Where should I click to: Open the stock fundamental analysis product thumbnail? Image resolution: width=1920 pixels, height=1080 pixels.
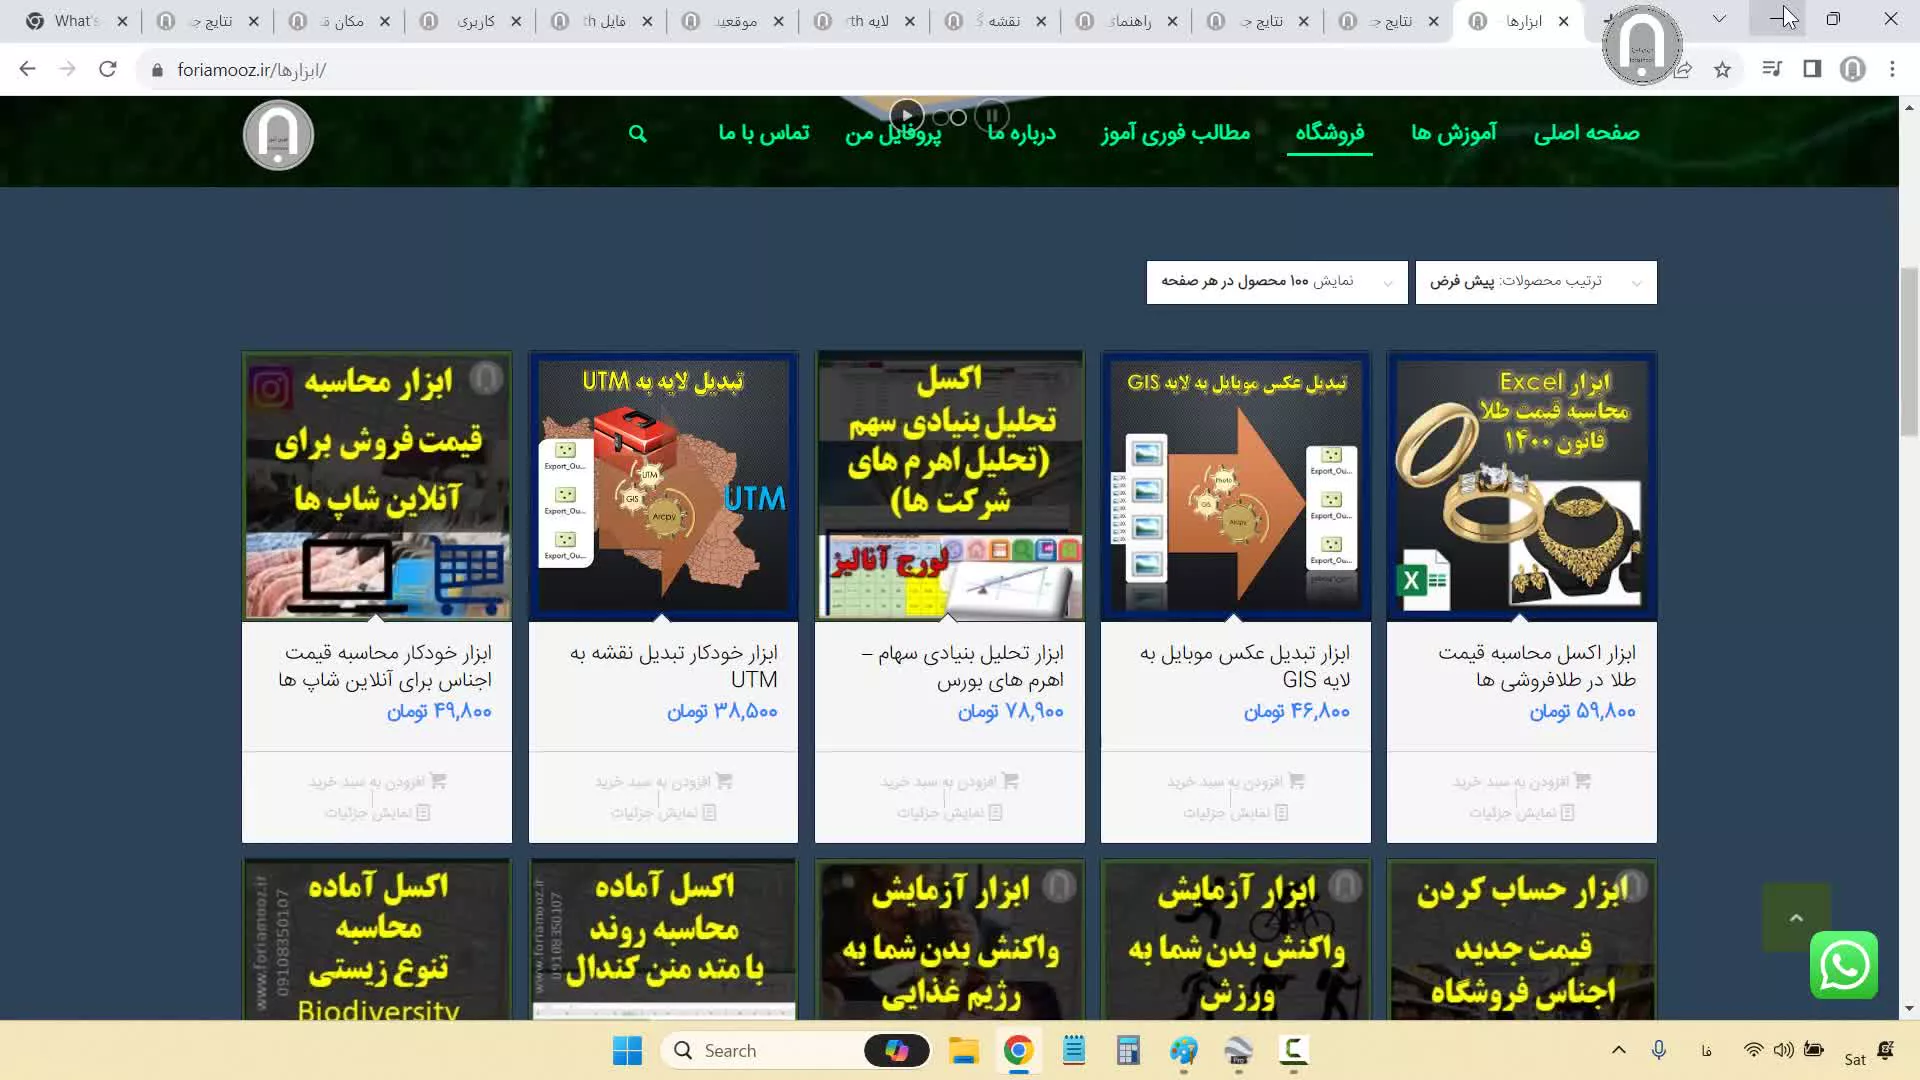coord(949,486)
